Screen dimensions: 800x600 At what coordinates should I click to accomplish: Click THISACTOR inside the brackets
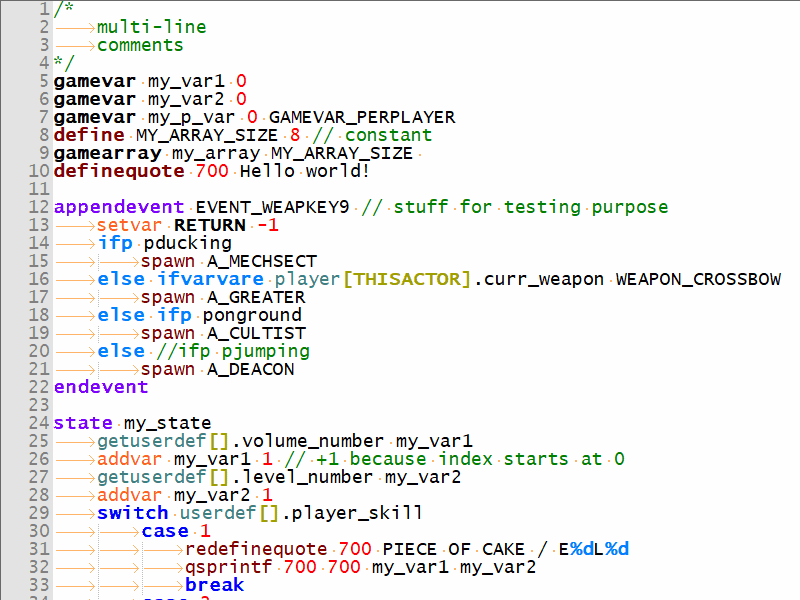pyautogui.click(x=407, y=279)
